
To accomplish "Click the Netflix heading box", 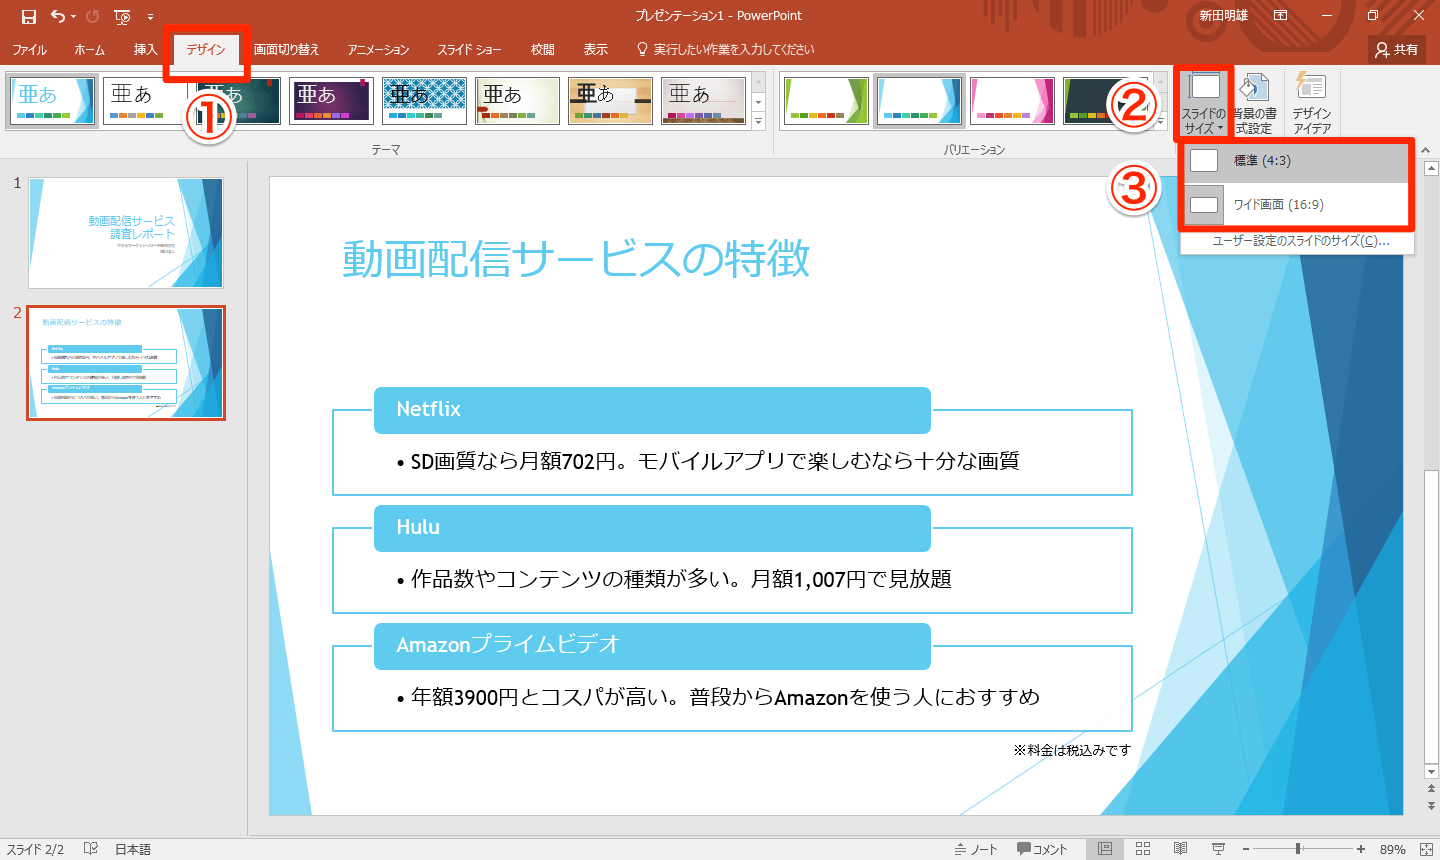I will [x=652, y=410].
